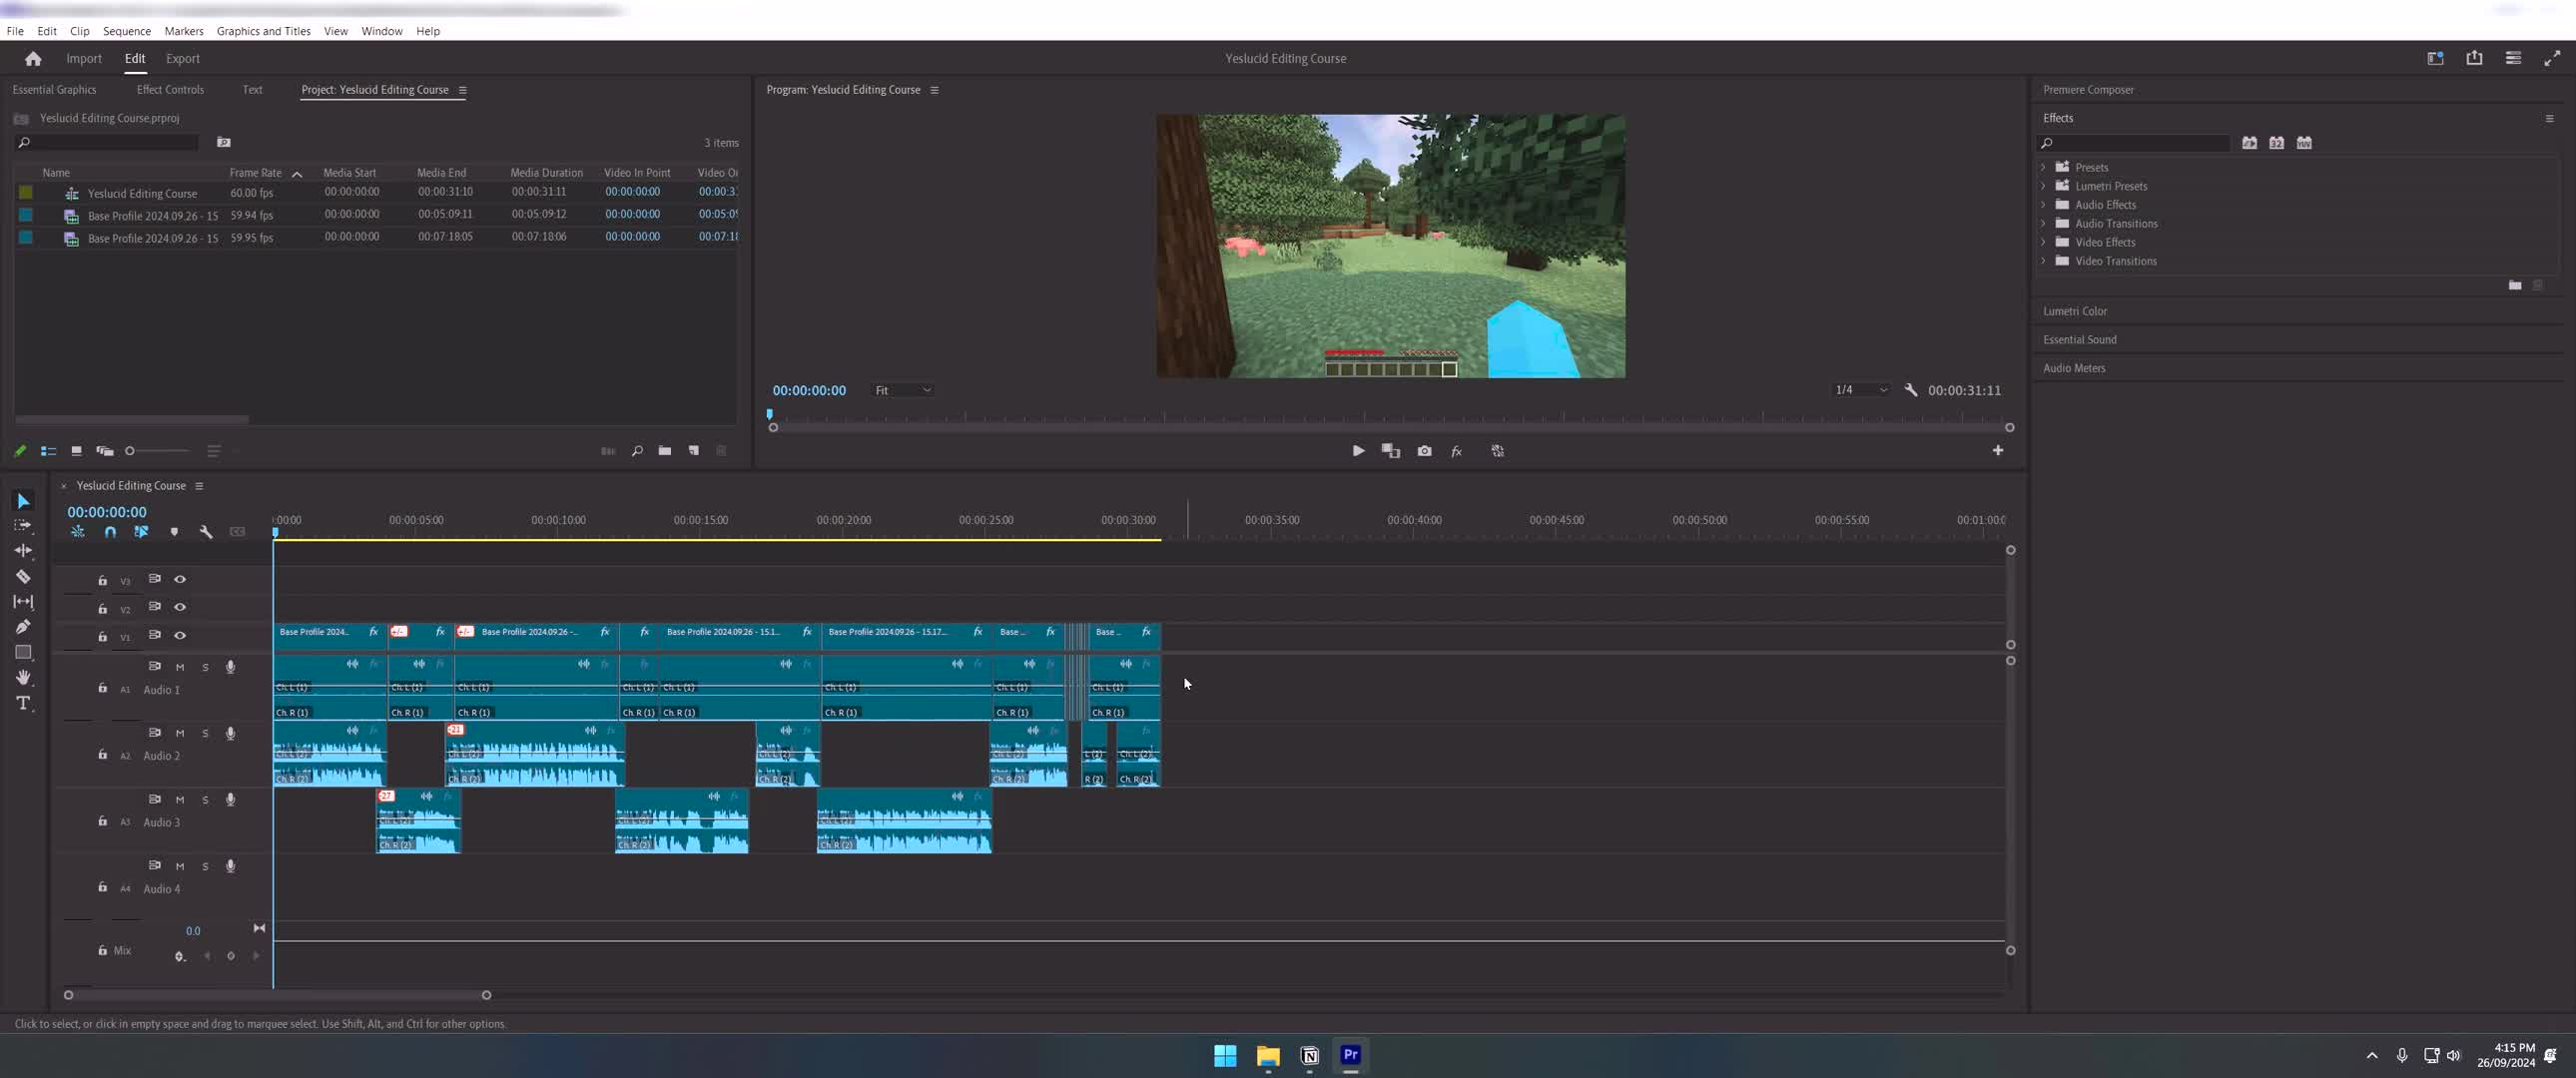This screenshot has width=2576, height=1078.
Task: Click Quick Export share icon
Action: click(x=2474, y=58)
